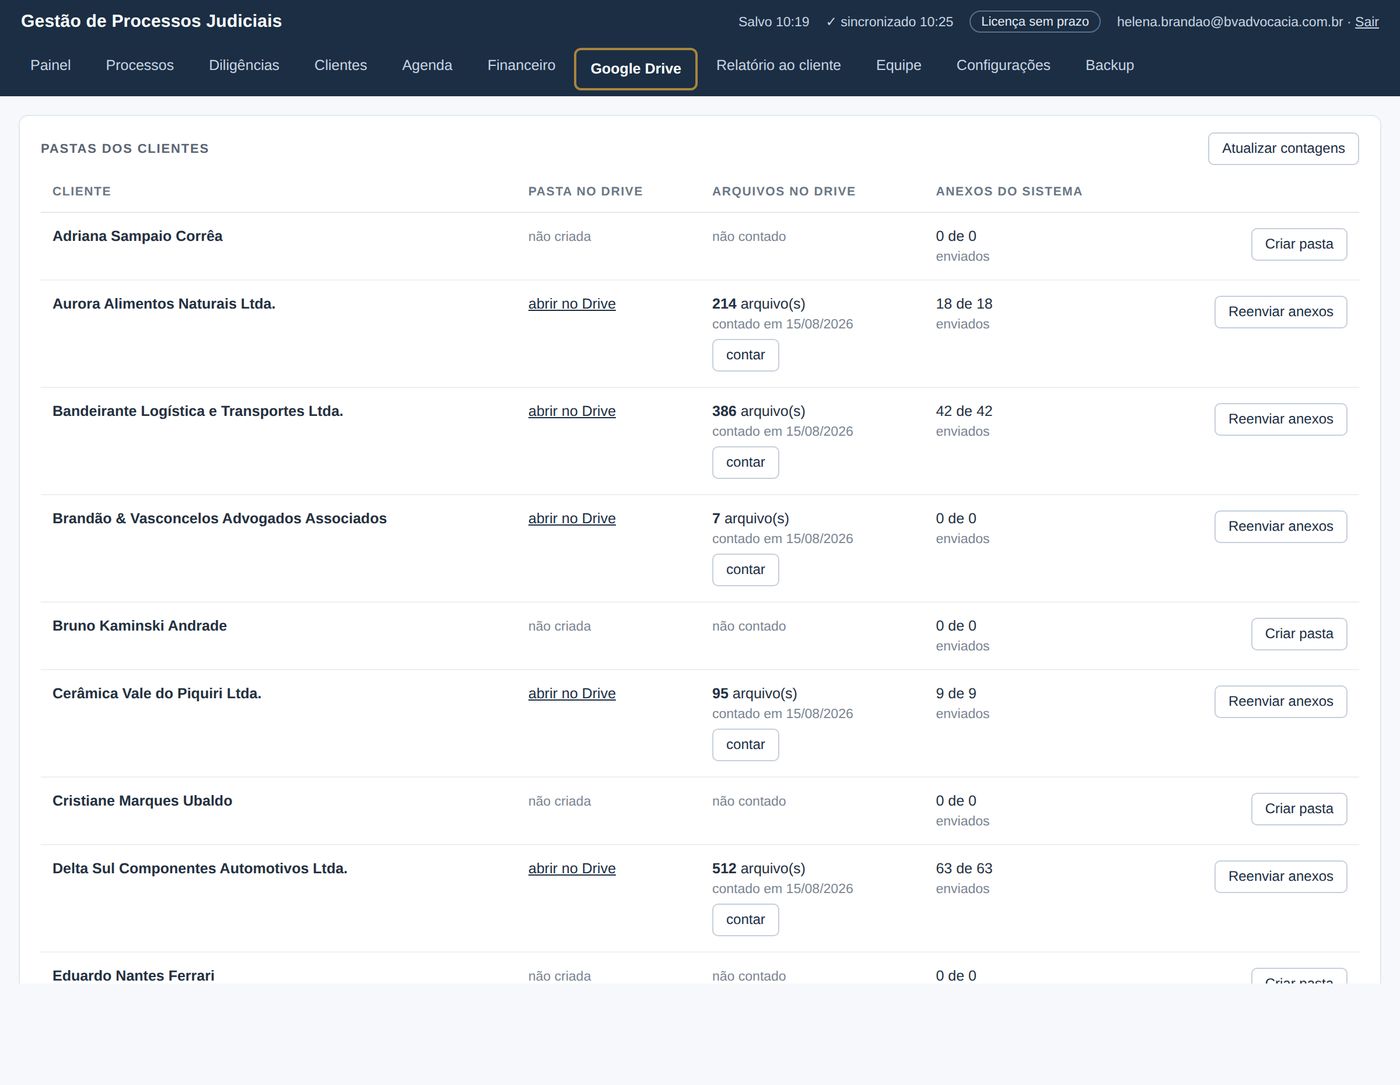The image size is (1400, 1085).
Task: Create folder for Cristiane Marques Ubaldo
Action: point(1299,809)
